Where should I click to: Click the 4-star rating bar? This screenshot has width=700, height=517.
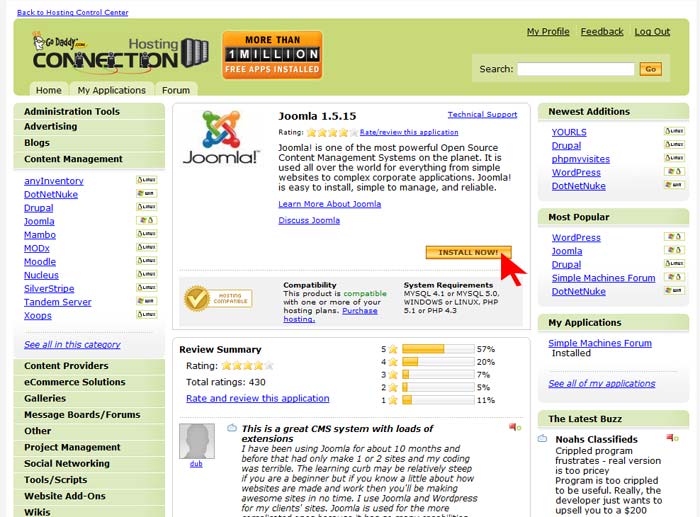click(x=438, y=362)
